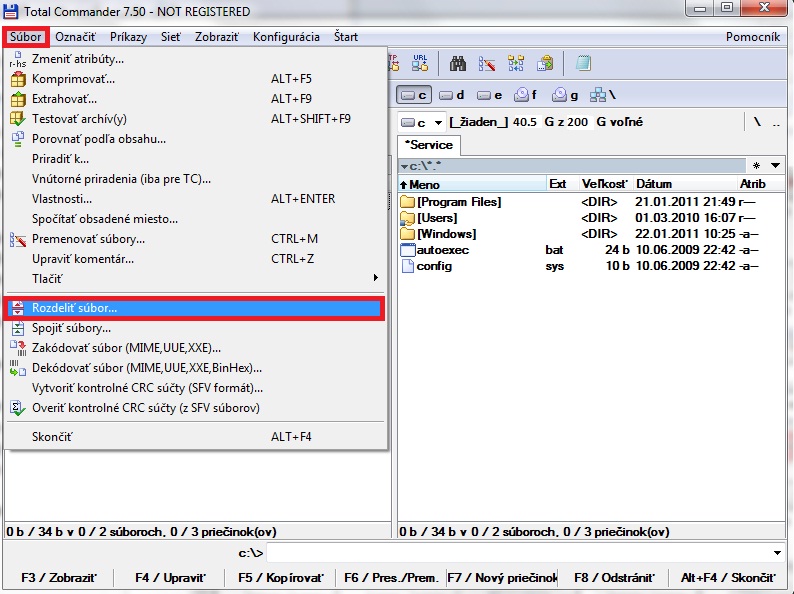Choose Skončiť menu entry
Viewport: 794px width, 594px height.
click(x=194, y=437)
